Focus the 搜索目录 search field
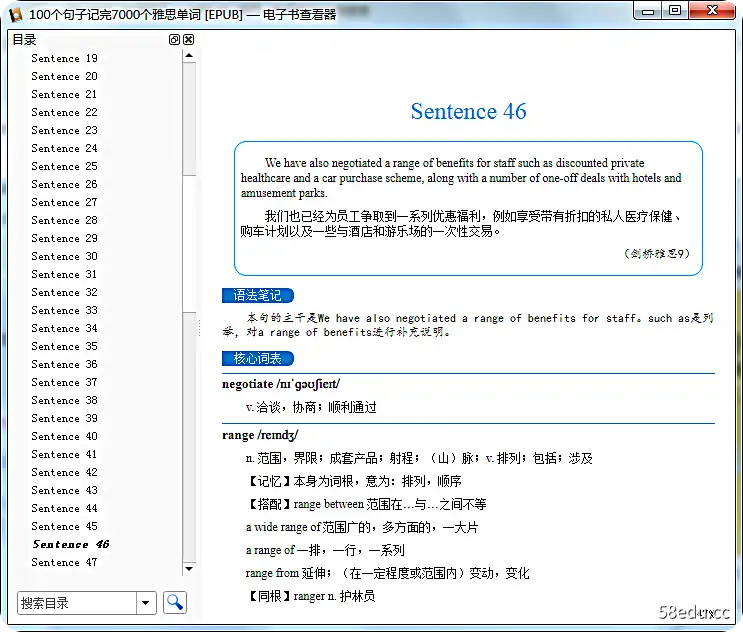 point(77,603)
